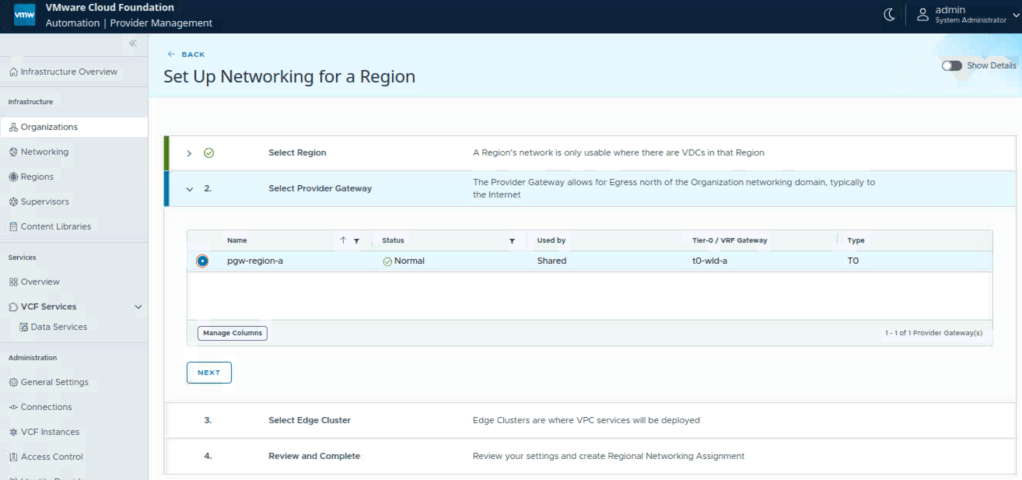Collapse sidebar with double-chevron icon
The height and width of the screenshot is (480, 1022).
[x=133, y=43]
